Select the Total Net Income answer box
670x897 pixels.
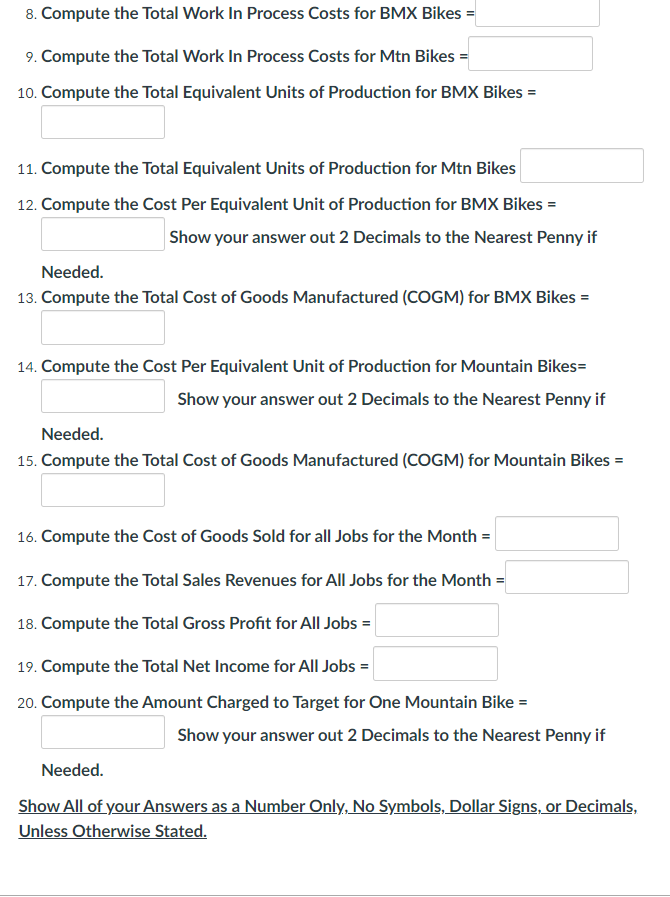tap(435, 663)
